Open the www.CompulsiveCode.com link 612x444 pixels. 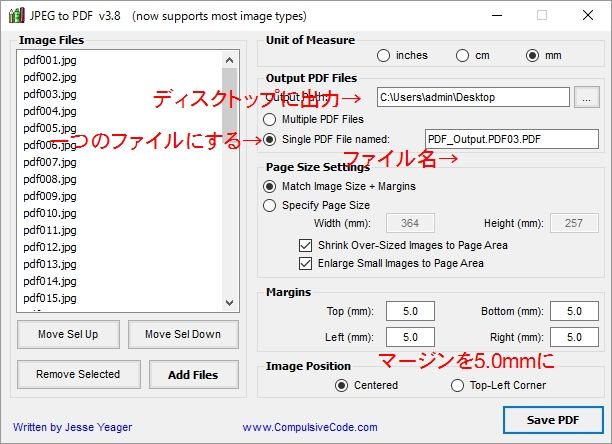point(299,428)
